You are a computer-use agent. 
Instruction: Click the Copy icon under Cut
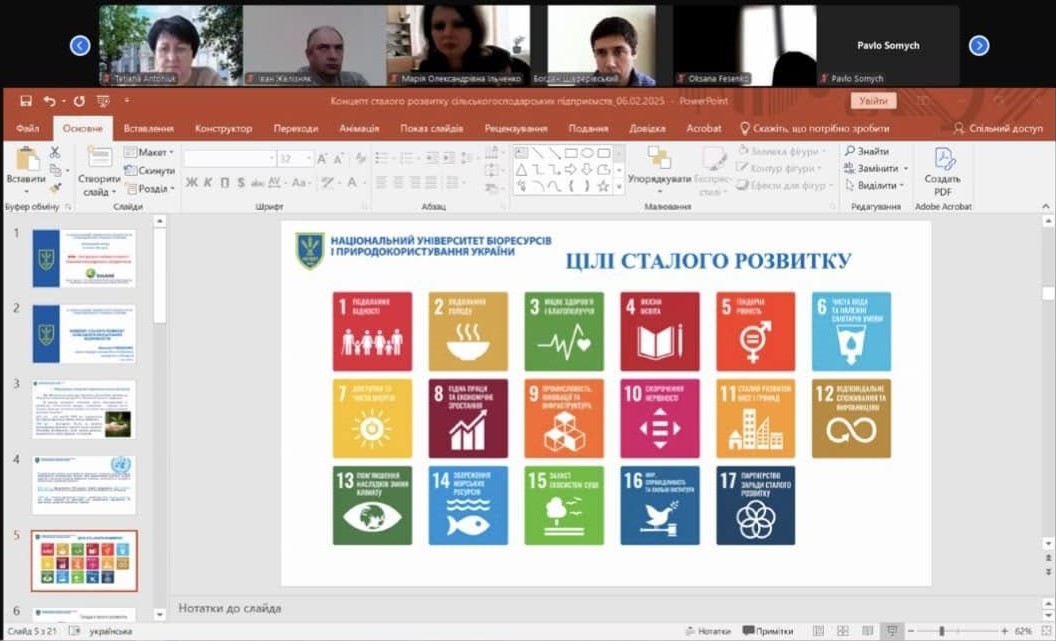coord(55,170)
